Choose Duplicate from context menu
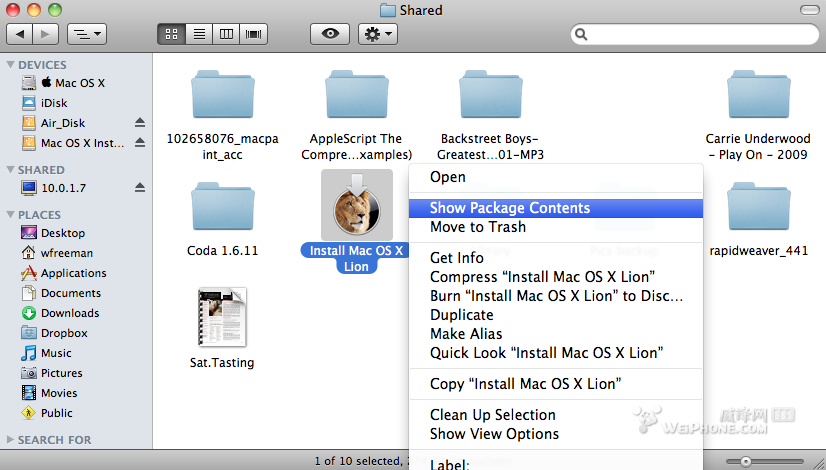This screenshot has height=470, width=826. pyautogui.click(x=556, y=315)
